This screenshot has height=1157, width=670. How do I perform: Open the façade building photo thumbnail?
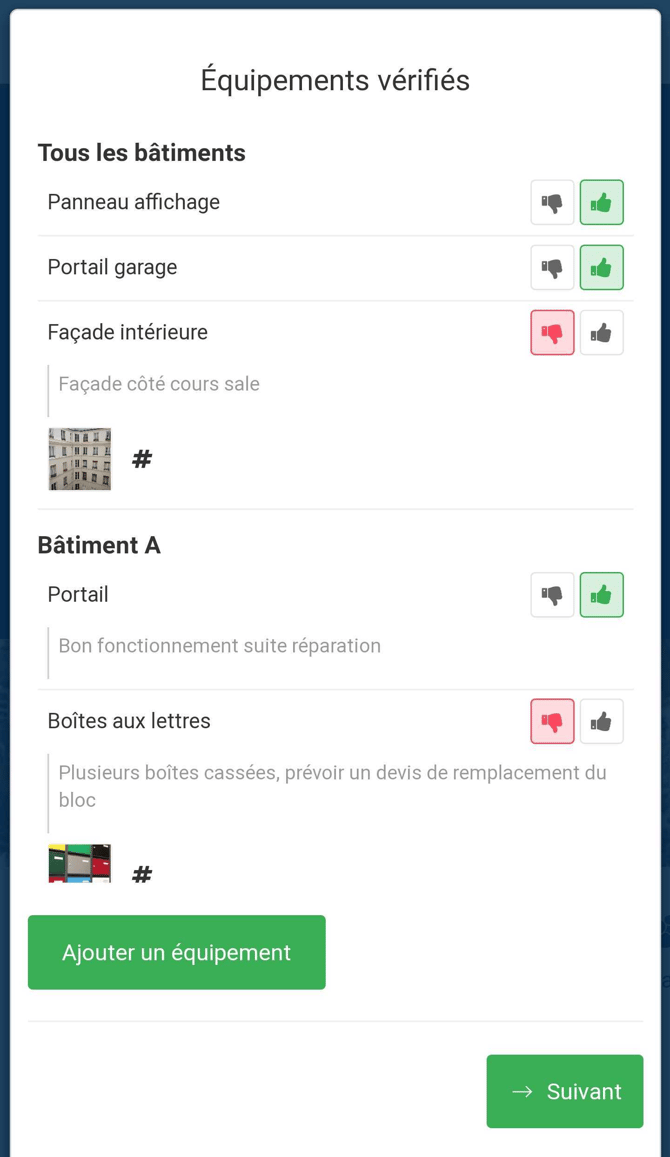coord(80,459)
